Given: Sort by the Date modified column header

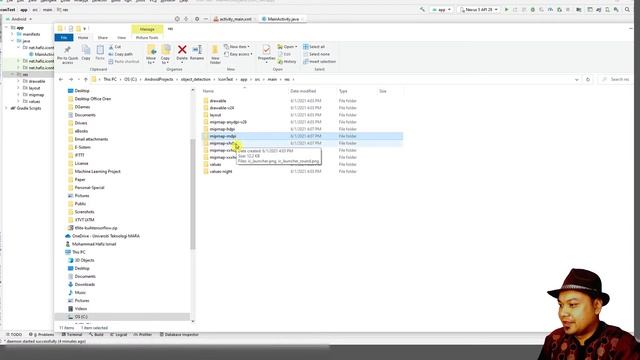Looking at the screenshot, I should pos(303,91).
